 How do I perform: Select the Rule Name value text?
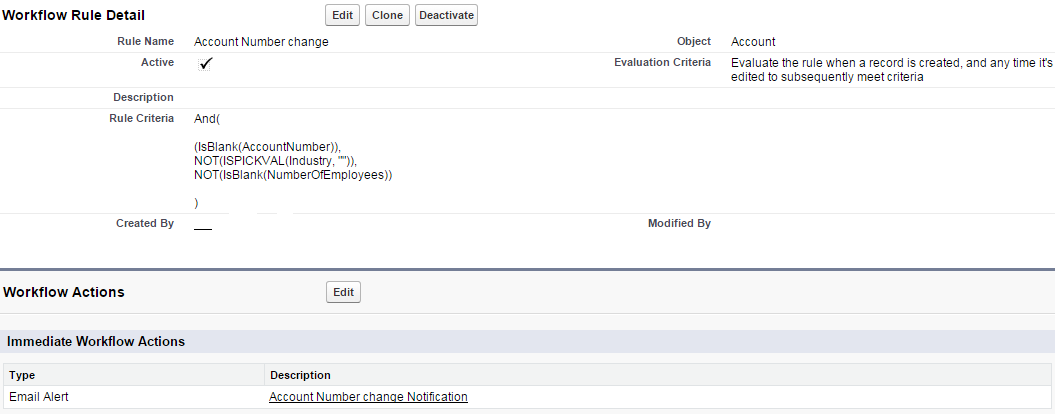click(261, 42)
